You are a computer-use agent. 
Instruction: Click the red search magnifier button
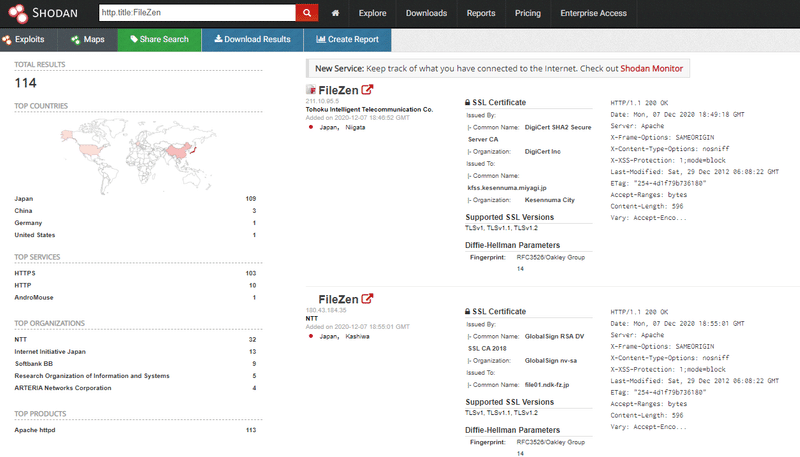[x=307, y=13]
